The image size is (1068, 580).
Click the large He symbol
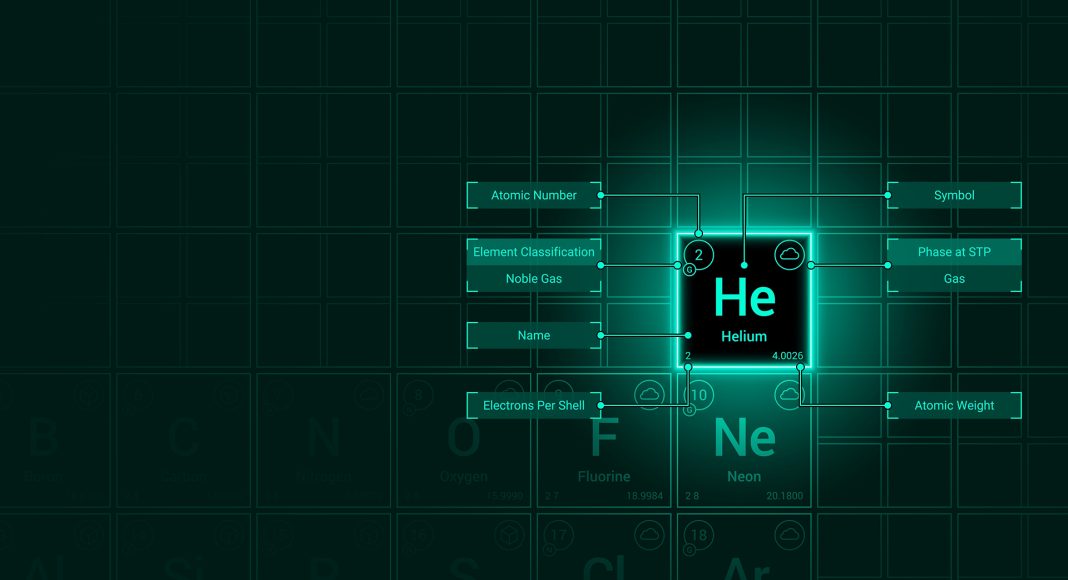coord(744,298)
